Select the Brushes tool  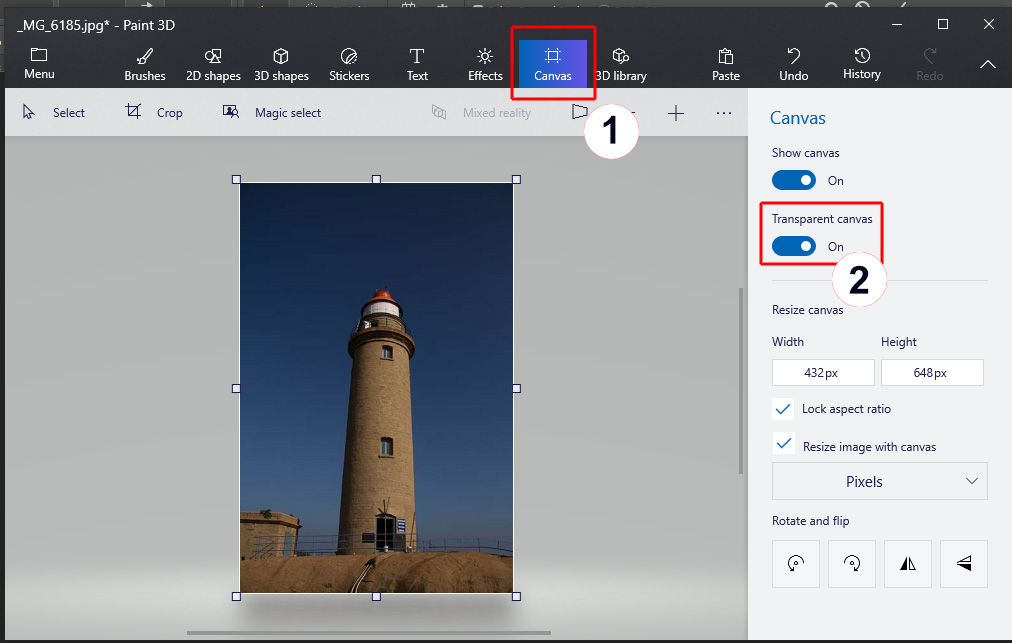144,62
